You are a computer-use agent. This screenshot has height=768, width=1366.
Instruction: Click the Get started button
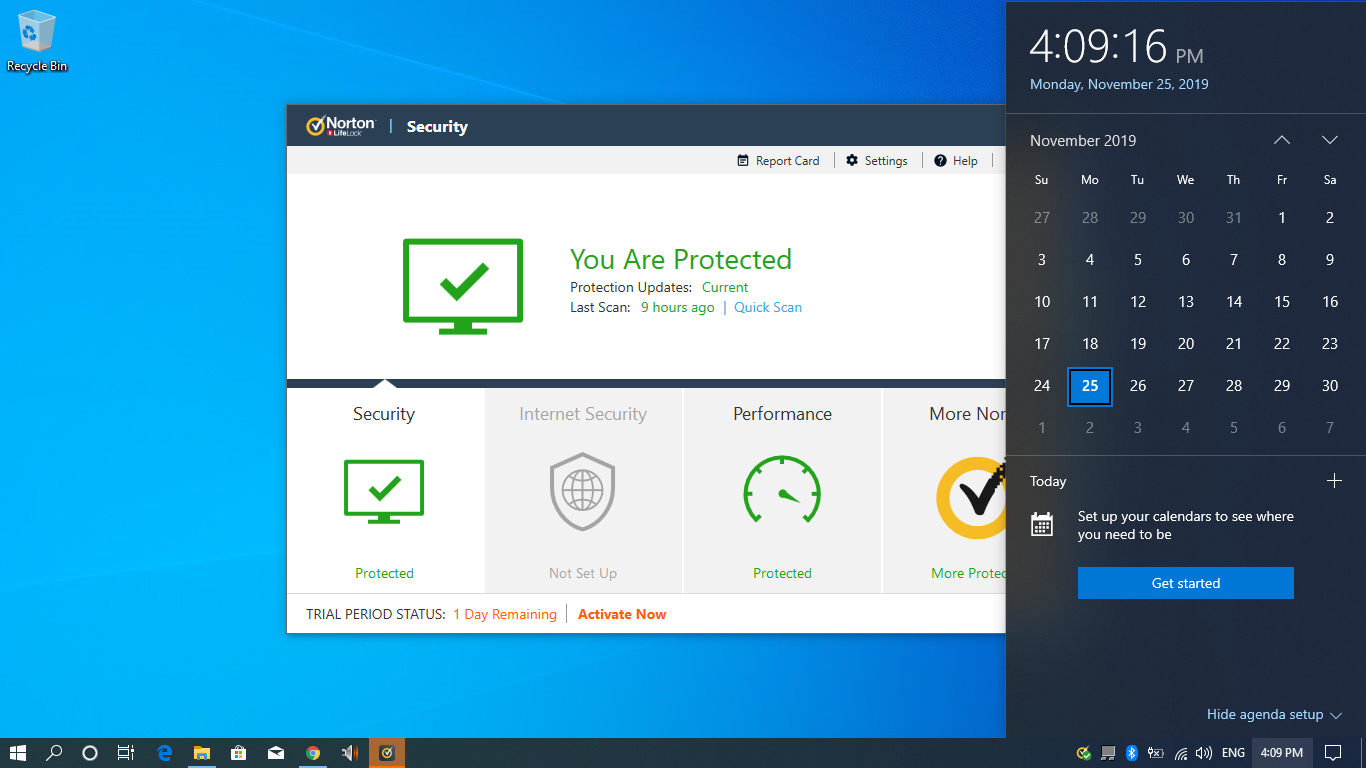pos(1186,583)
